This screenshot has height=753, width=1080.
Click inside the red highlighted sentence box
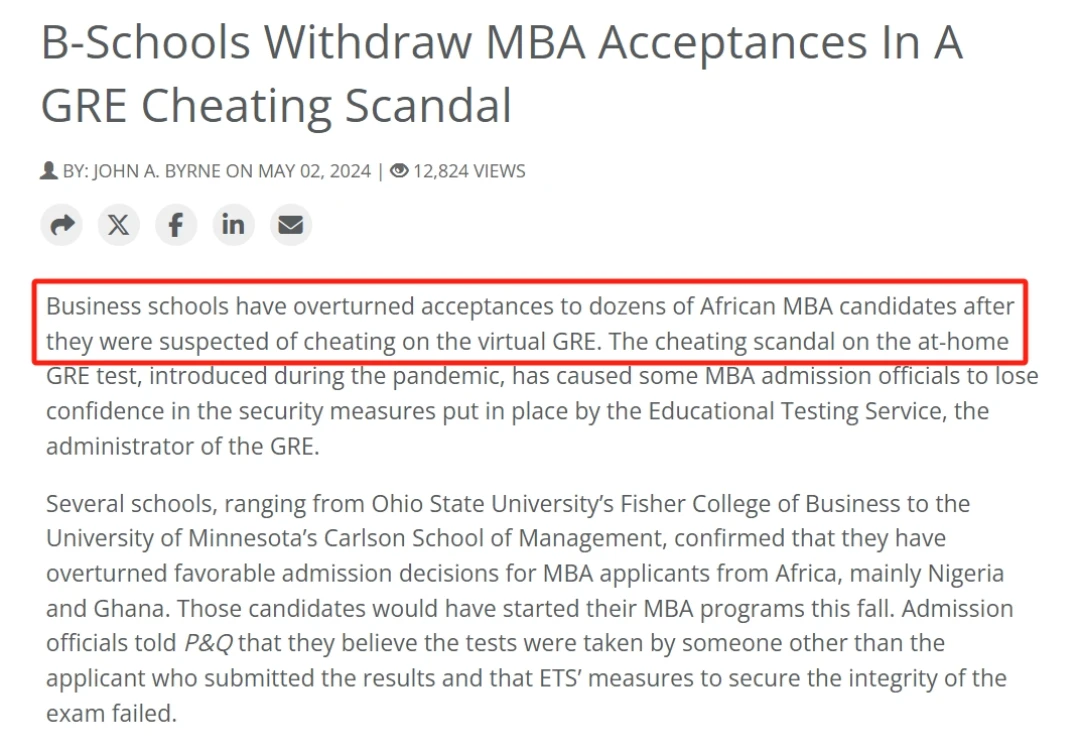530,322
